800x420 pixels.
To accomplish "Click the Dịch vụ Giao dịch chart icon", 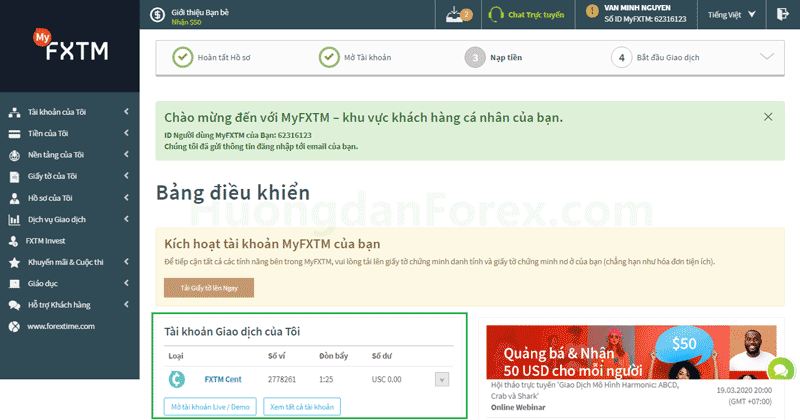I will pos(14,220).
